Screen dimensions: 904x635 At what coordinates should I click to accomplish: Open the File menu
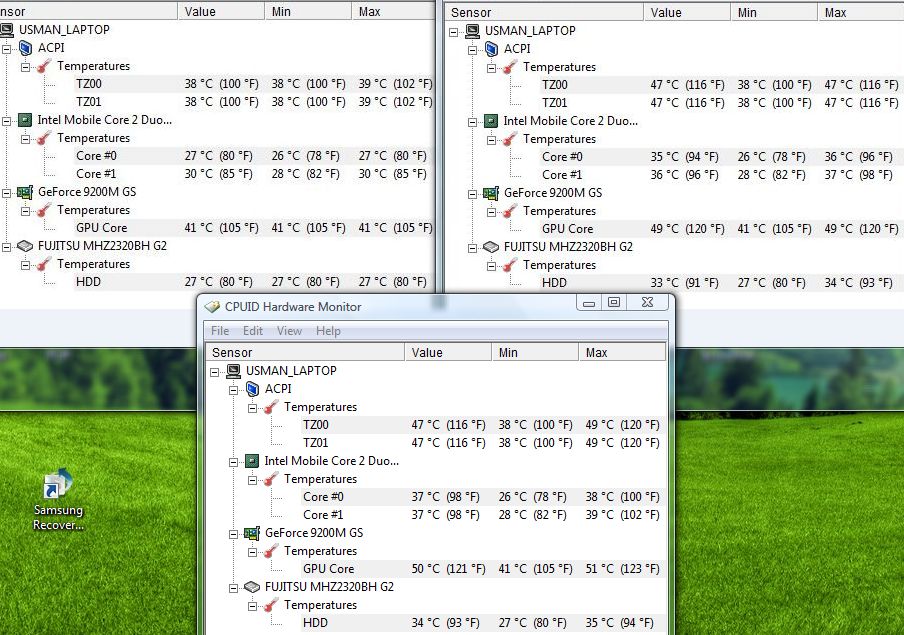pos(220,331)
